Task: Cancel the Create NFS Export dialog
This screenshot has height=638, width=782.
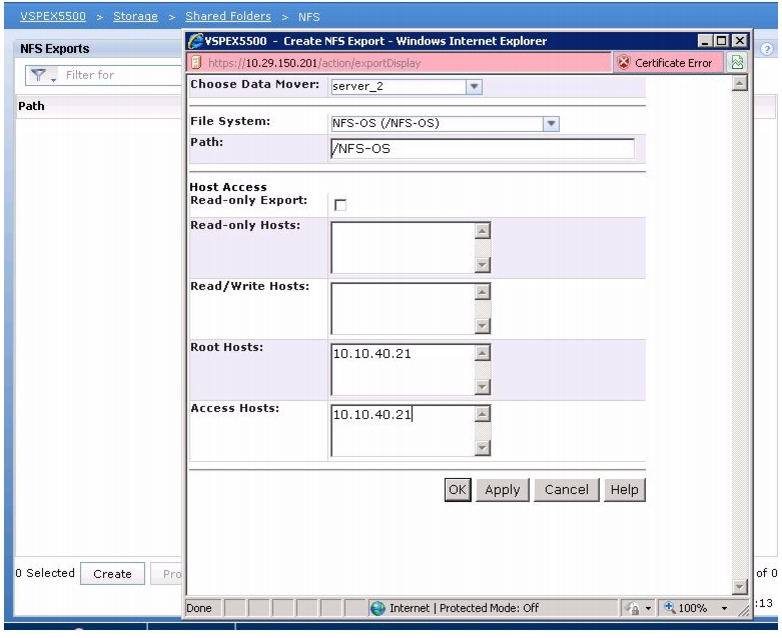Action: click(x=567, y=490)
